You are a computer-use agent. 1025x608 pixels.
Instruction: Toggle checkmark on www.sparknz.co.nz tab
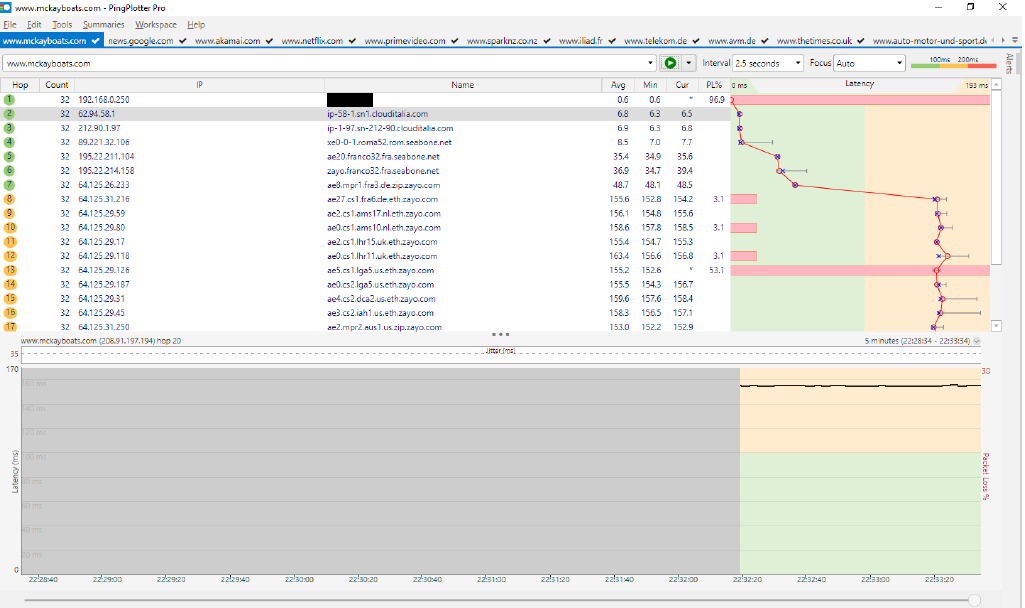(546, 41)
